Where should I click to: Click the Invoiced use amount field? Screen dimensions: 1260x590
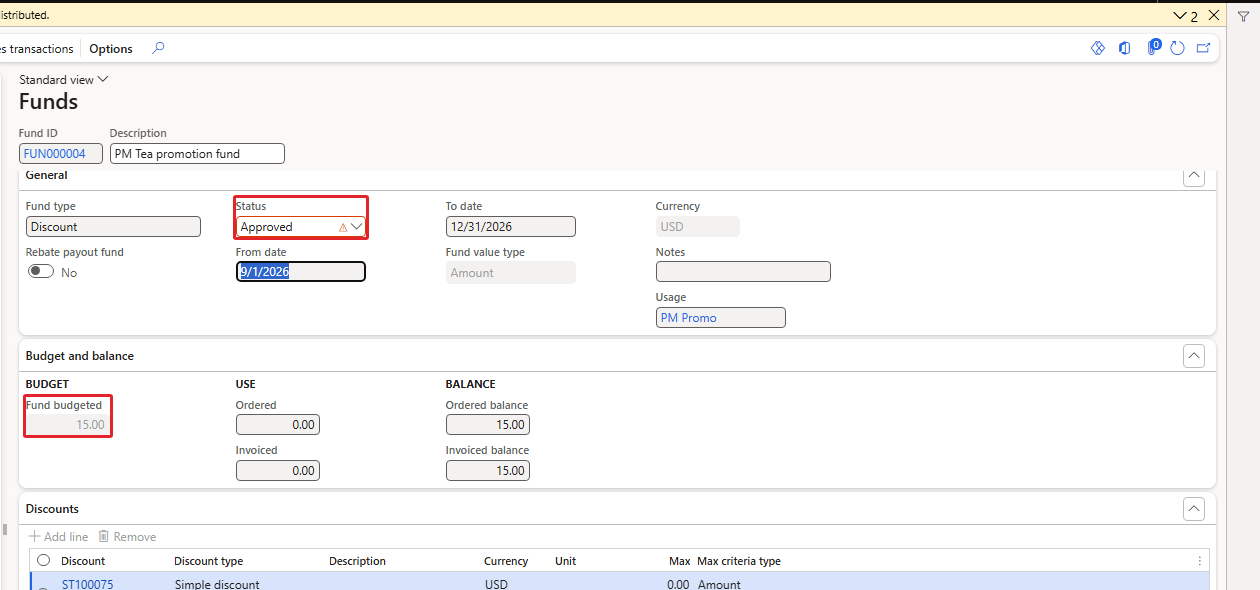coord(278,470)
